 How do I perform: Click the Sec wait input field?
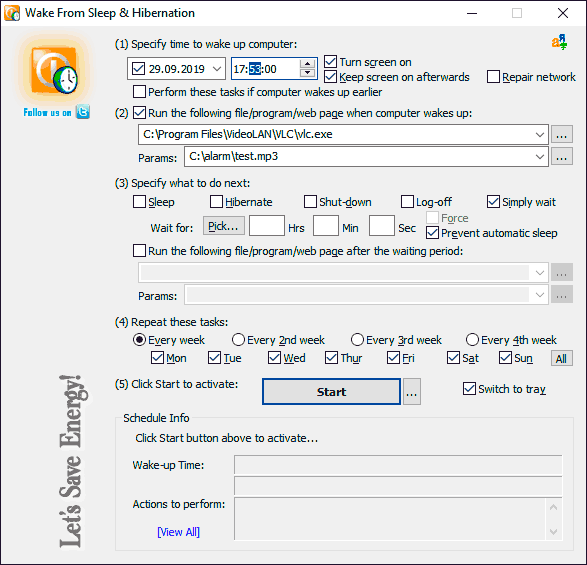tap(381, 225)
